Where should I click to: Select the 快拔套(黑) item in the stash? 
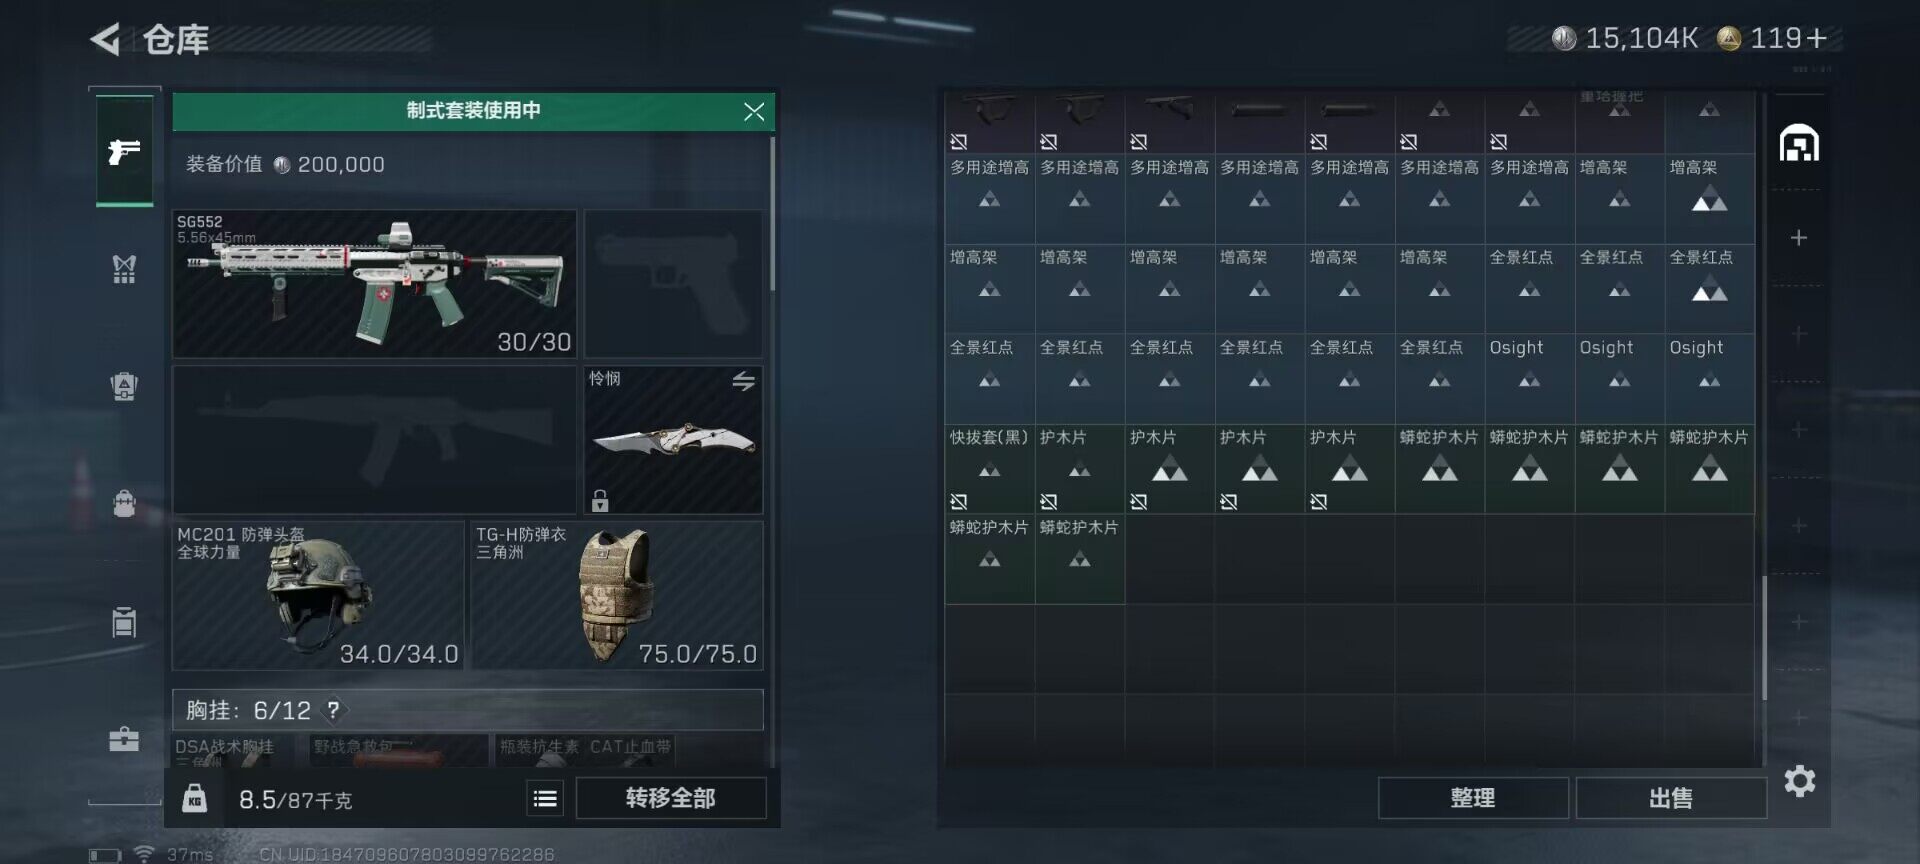990,469
